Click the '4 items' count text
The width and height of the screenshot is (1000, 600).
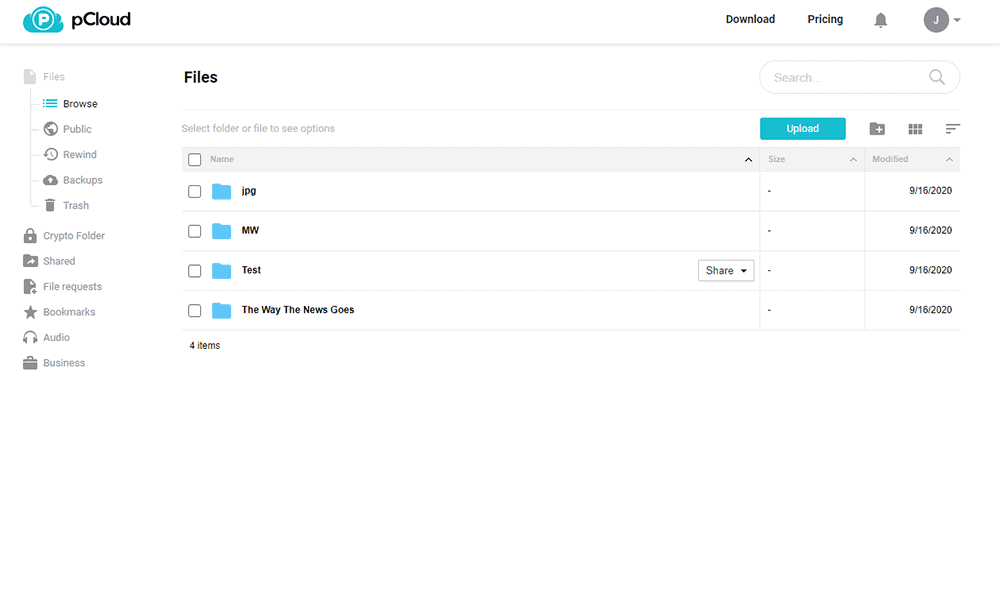coord(205,346)
